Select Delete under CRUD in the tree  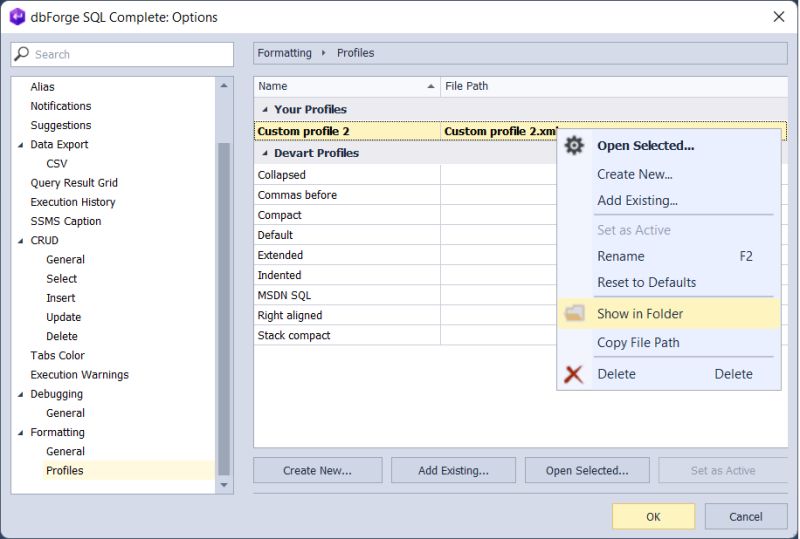pos(62,336)
